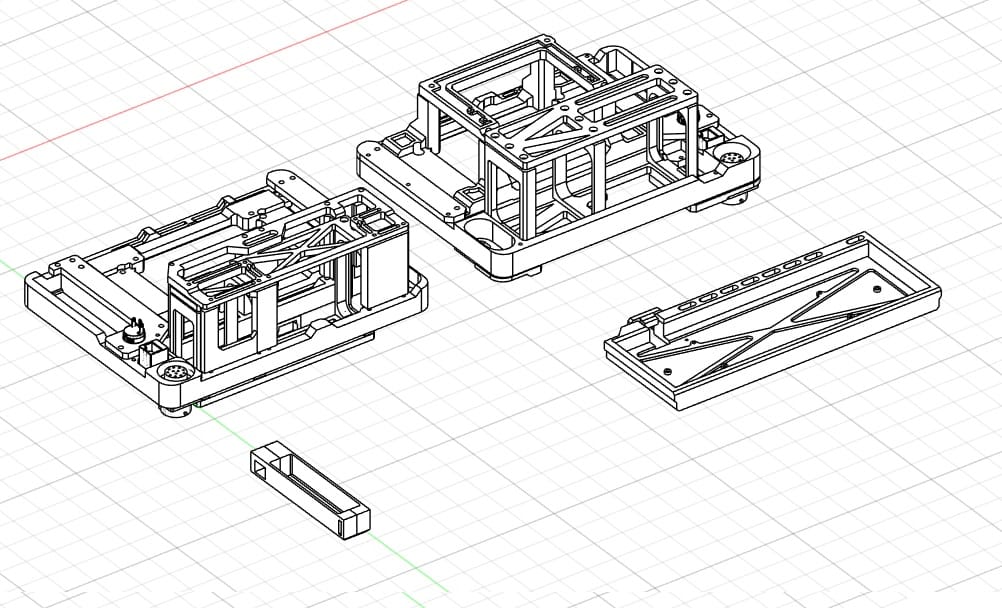Viewport: 1002px width, 608px height.
Task: Click a corner foot under the left assembly
Action: (x=175, y=410)
